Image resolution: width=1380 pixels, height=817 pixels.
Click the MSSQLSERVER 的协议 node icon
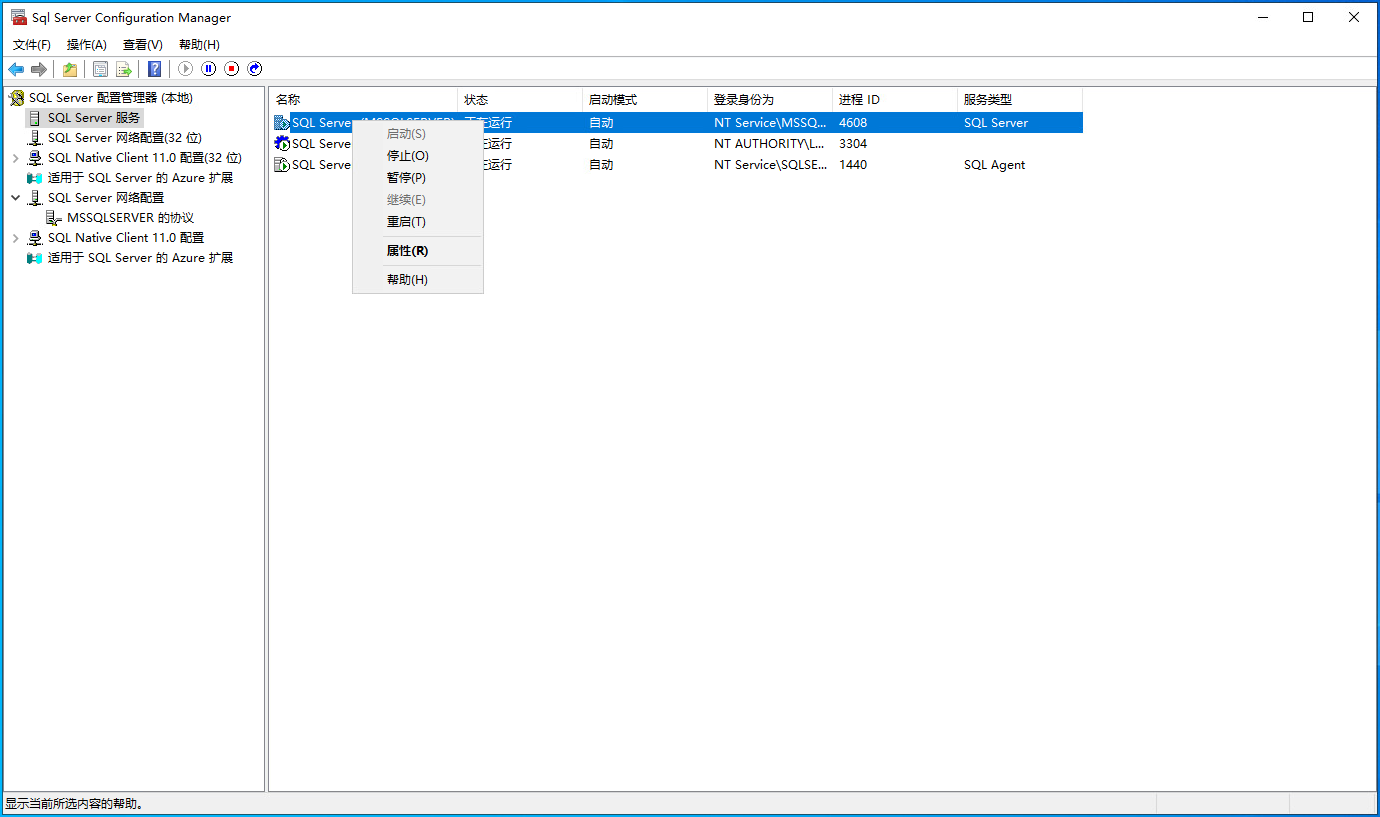[55, 218]
